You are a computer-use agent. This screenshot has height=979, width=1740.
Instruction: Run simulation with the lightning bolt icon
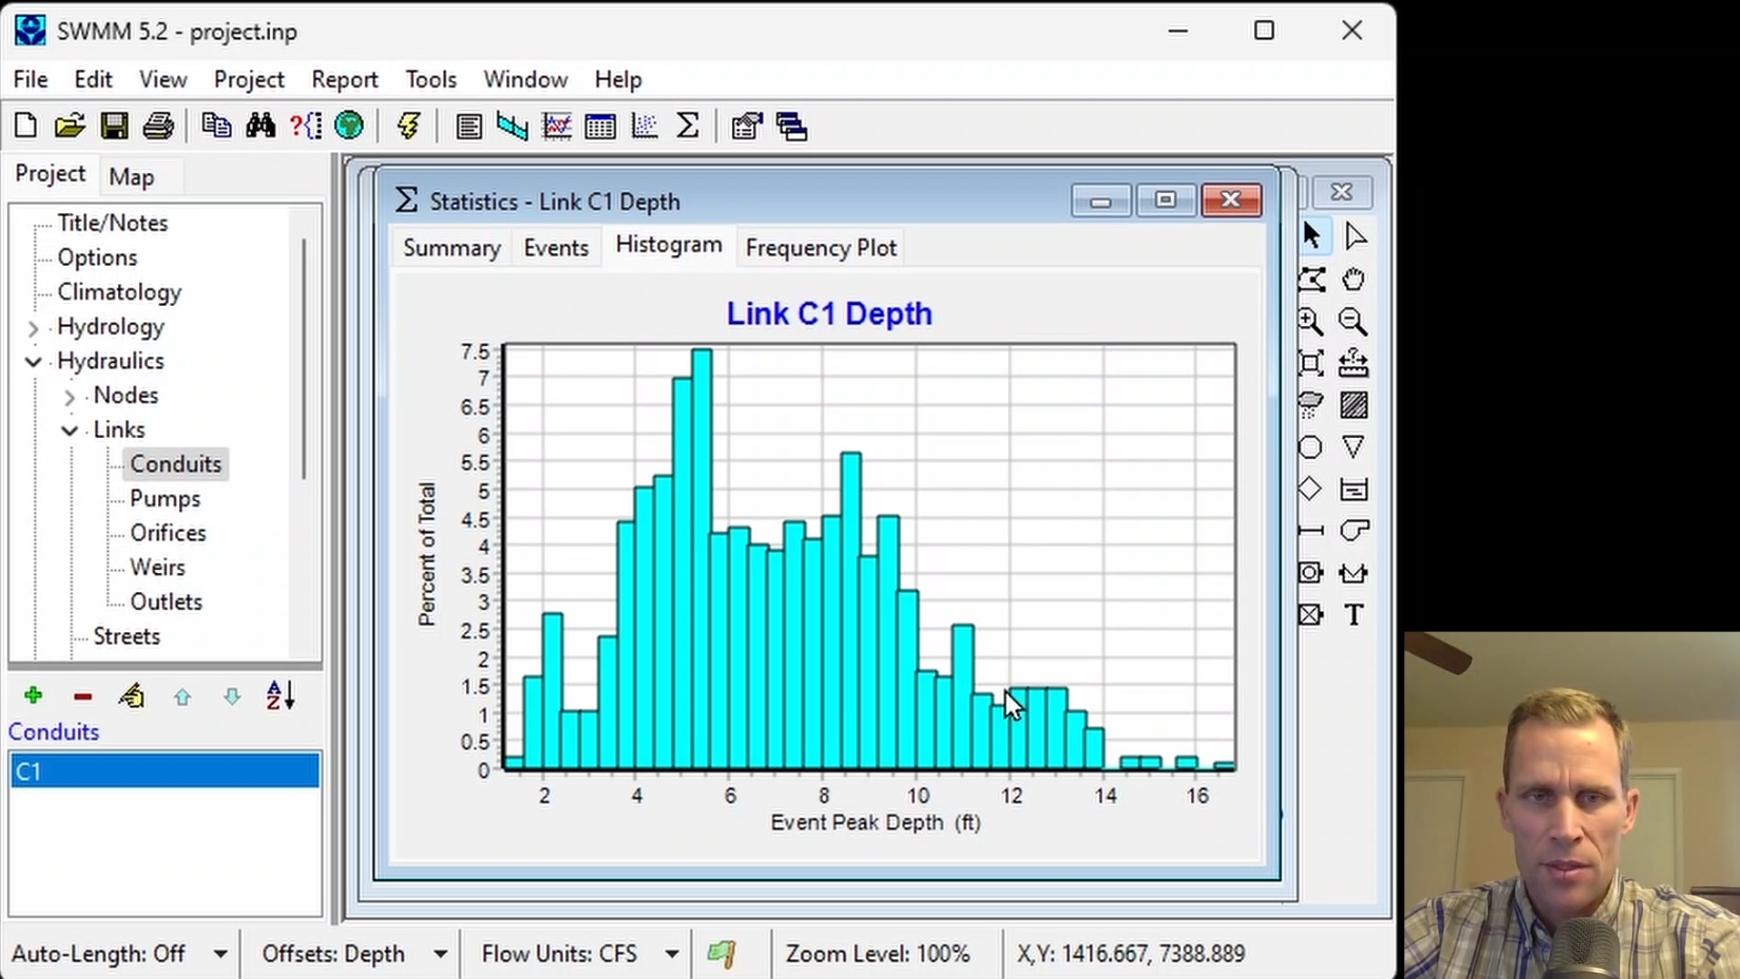pyautogui.click(x=408, y=126)
